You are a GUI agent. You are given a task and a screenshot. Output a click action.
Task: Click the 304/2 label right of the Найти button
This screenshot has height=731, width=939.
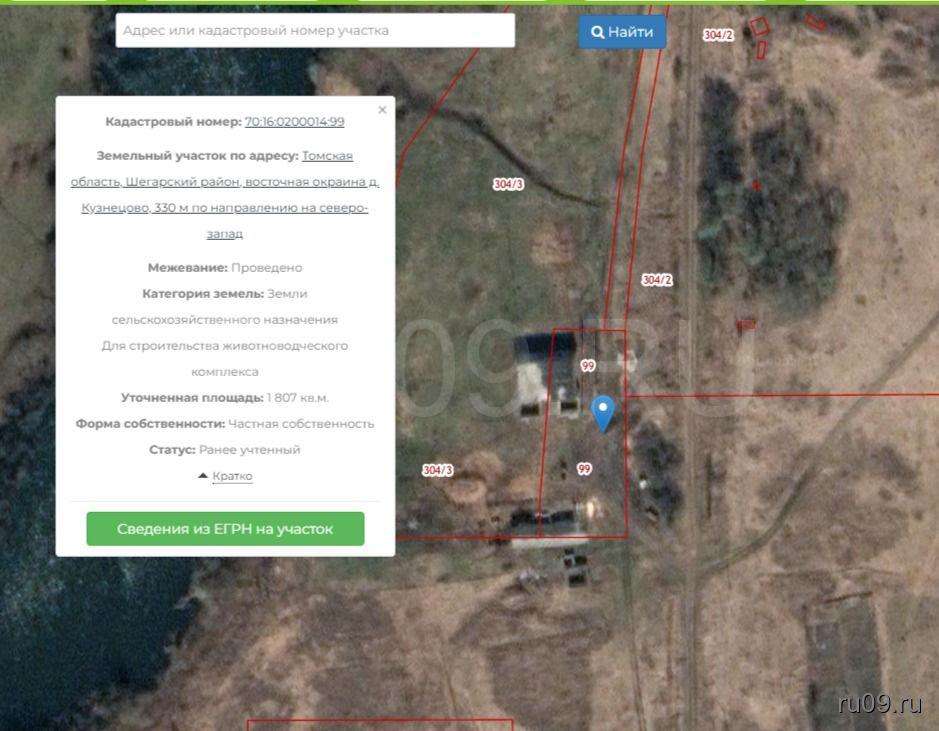(x=717, y=35)
